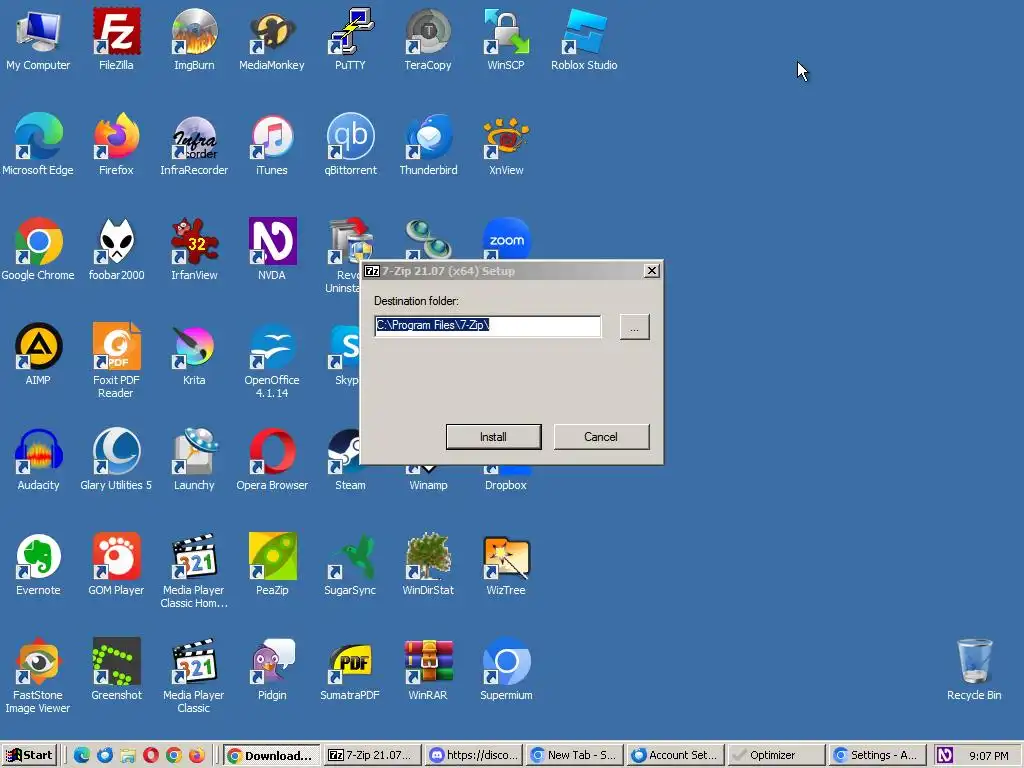Click the NVDA system tray icon
Image resolution: width=1024 pixels, height=768 pixels.
(x=944, y=756)
